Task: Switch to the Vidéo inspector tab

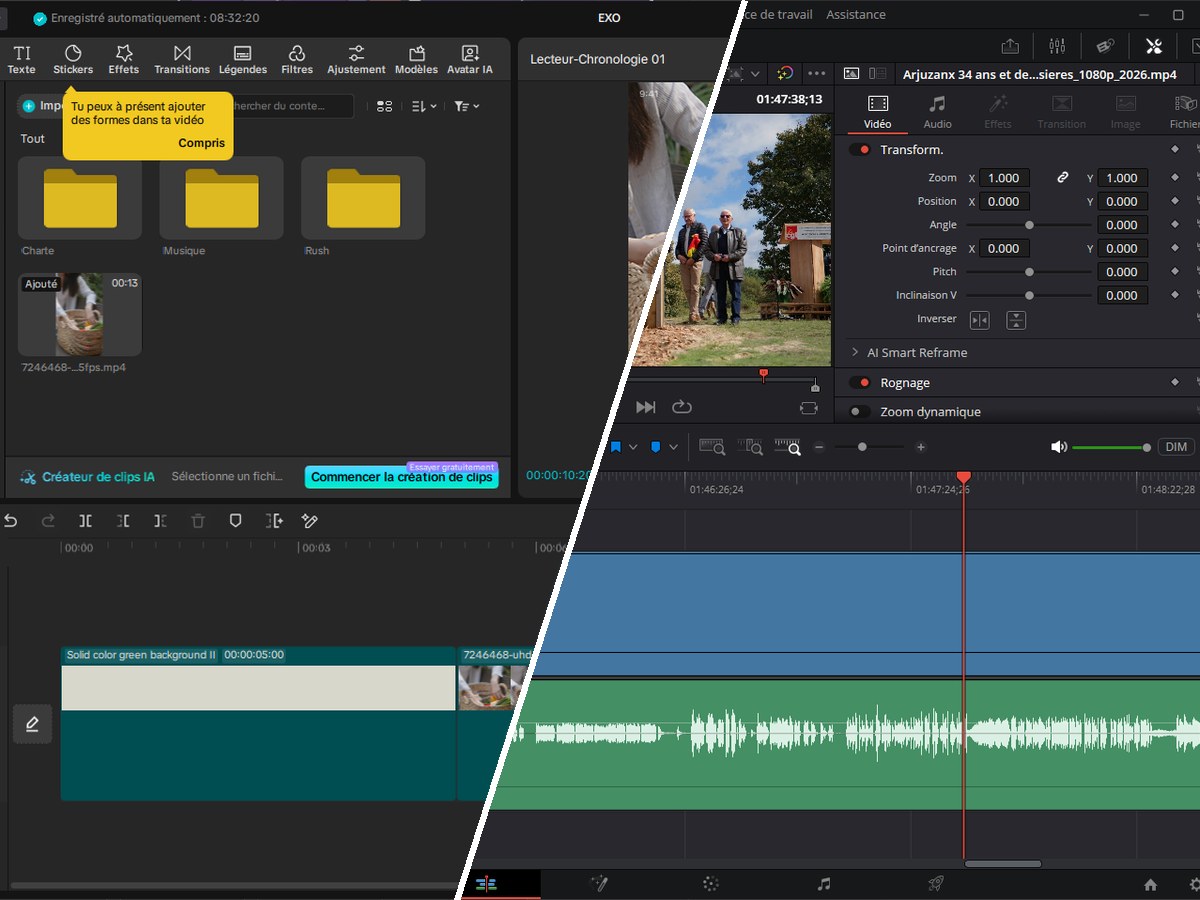Action: [x=877, y=112]
